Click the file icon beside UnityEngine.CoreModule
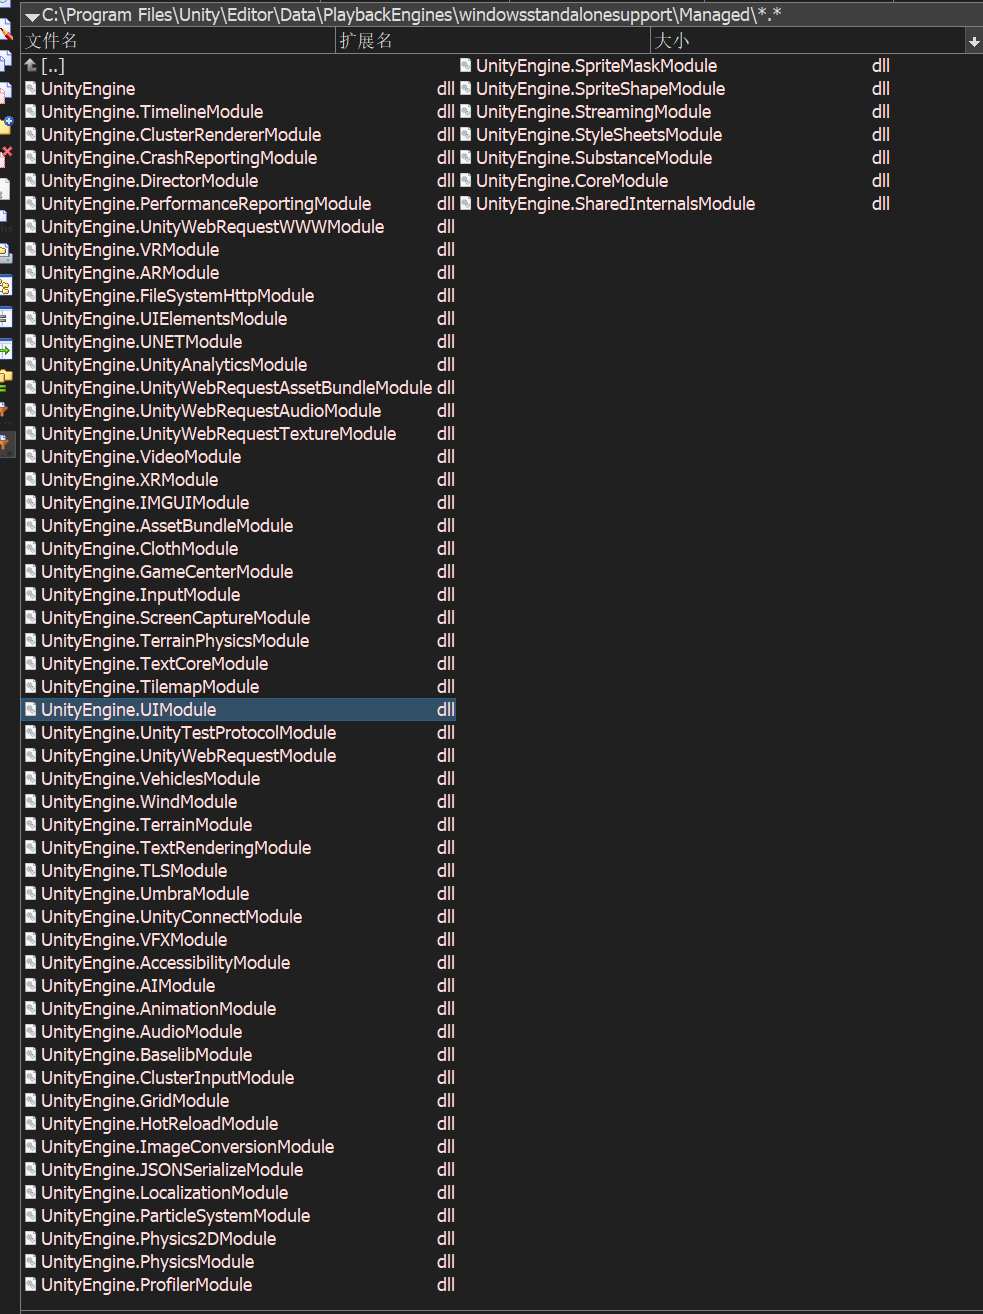The width and height of the screenshot is (983, 1314). coord(466,180)
